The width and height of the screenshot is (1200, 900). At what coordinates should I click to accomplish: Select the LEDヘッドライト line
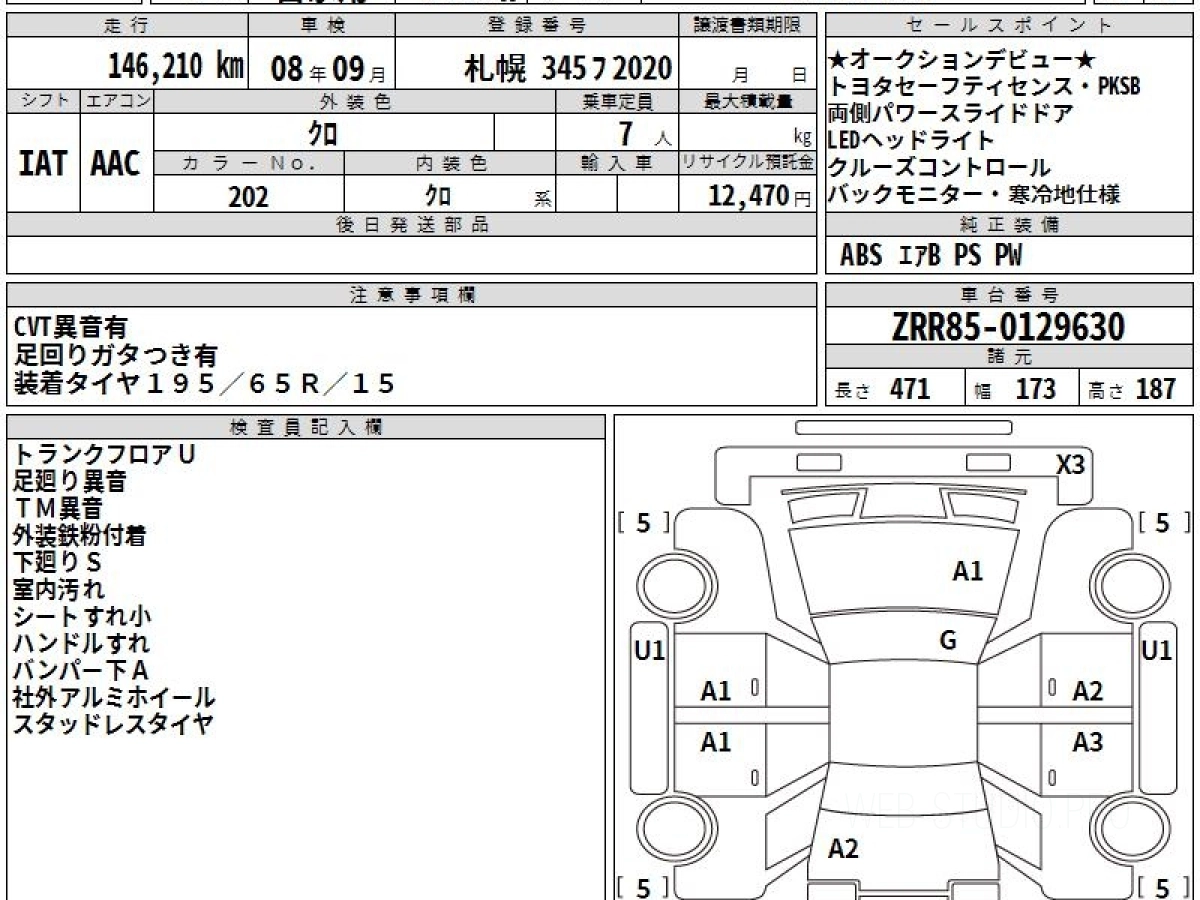[911, 141]
